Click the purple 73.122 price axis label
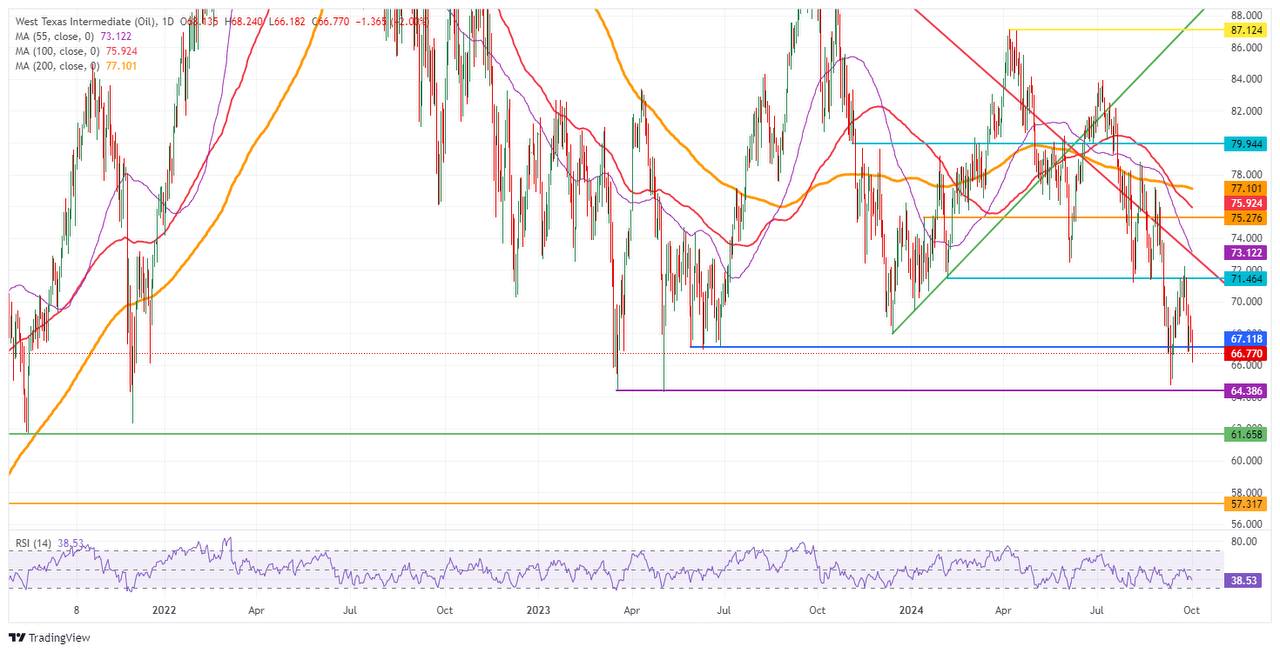This screenshot has width=1280, height=653. (x=1245, y=252)
